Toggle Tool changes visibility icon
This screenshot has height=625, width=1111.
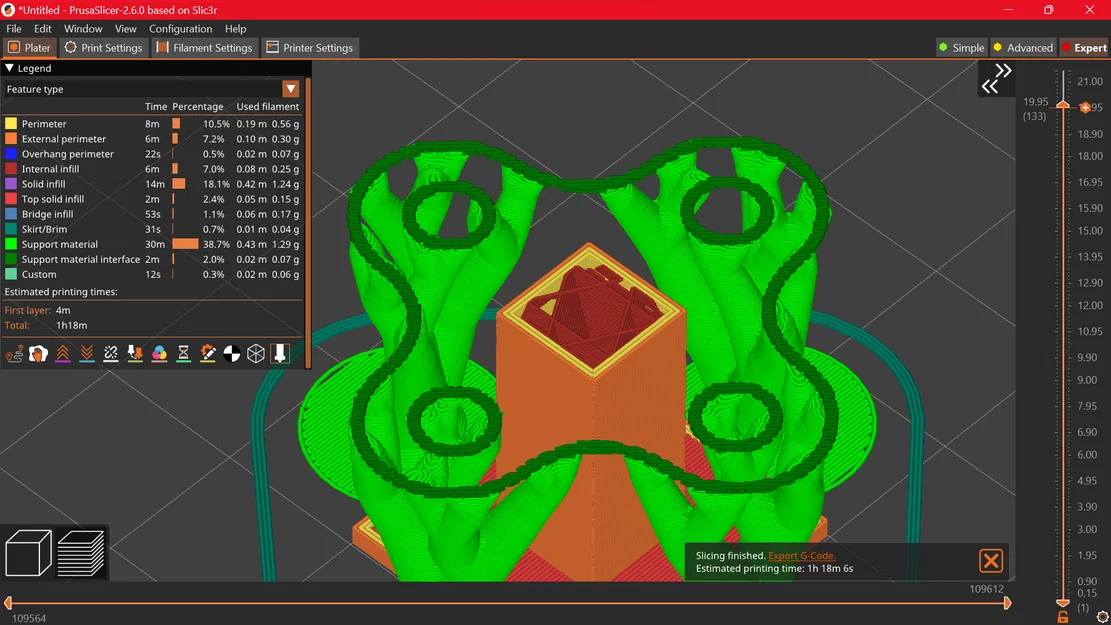click(135, 354)
